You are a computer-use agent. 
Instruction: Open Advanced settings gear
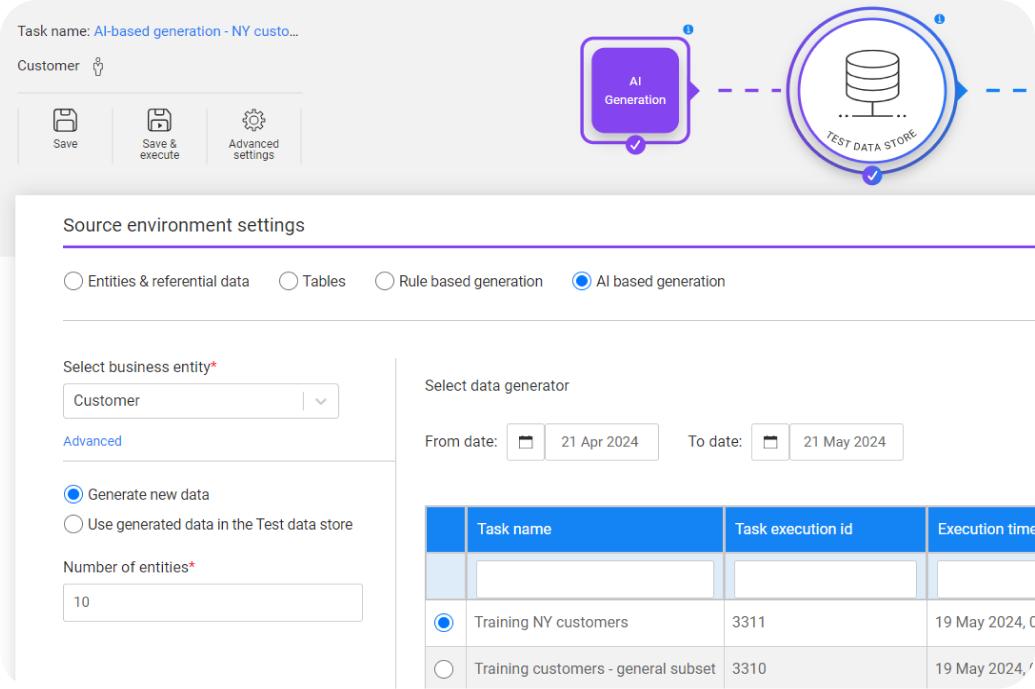pos(254,121)
